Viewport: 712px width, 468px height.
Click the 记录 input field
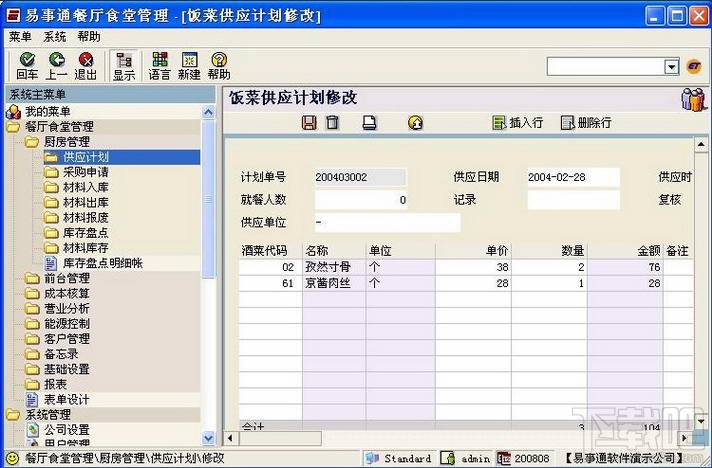point(574,200)
